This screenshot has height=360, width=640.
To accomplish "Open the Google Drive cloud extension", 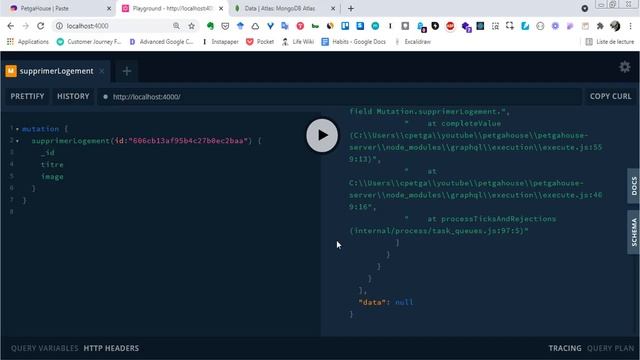I will point(255,26).
